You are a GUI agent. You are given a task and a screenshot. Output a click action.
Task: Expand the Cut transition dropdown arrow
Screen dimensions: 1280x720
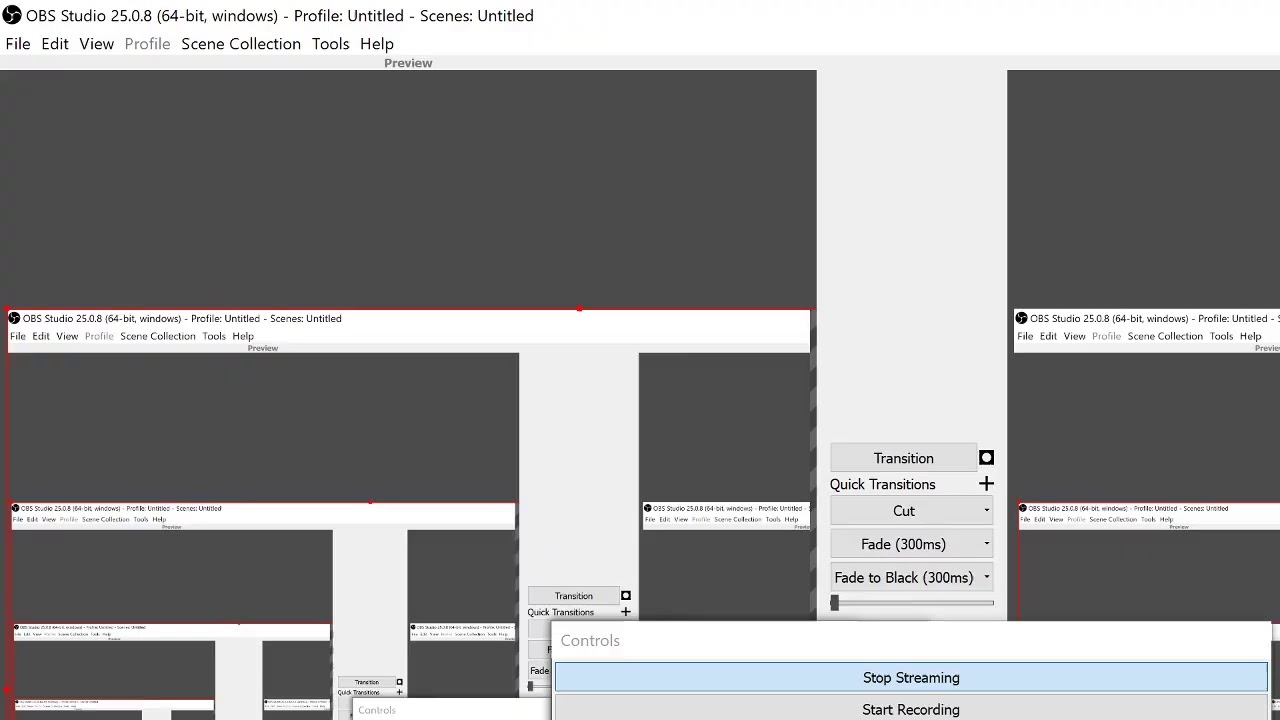pos(986,511)
